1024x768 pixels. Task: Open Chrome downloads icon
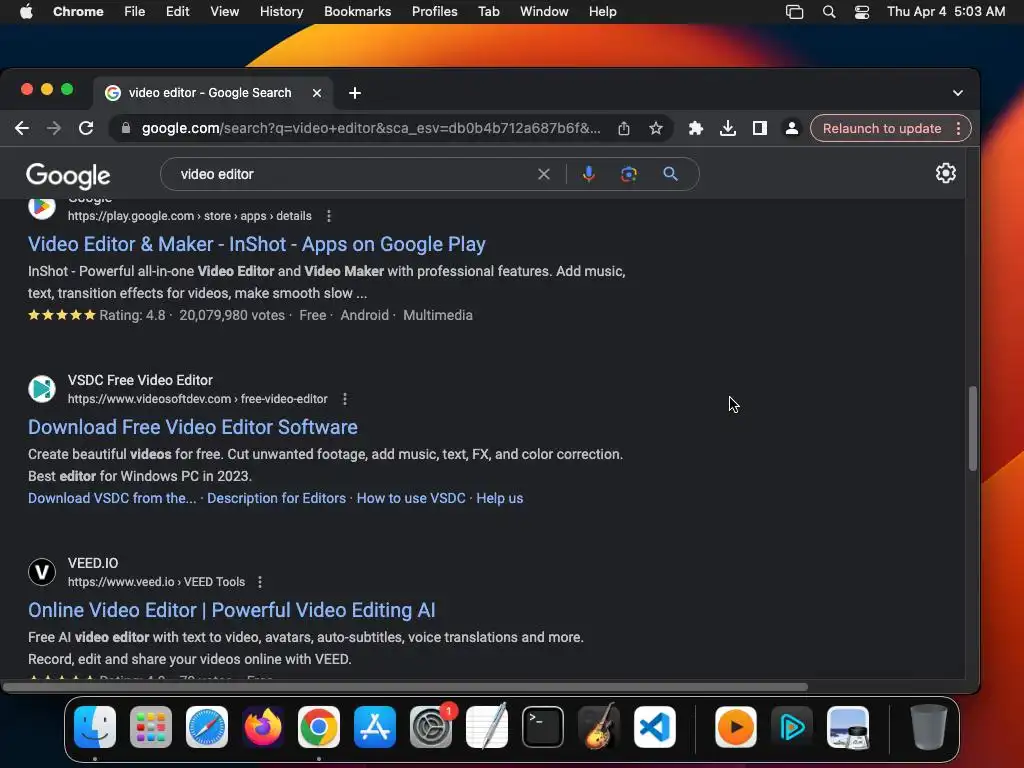(x=728, y=128)
